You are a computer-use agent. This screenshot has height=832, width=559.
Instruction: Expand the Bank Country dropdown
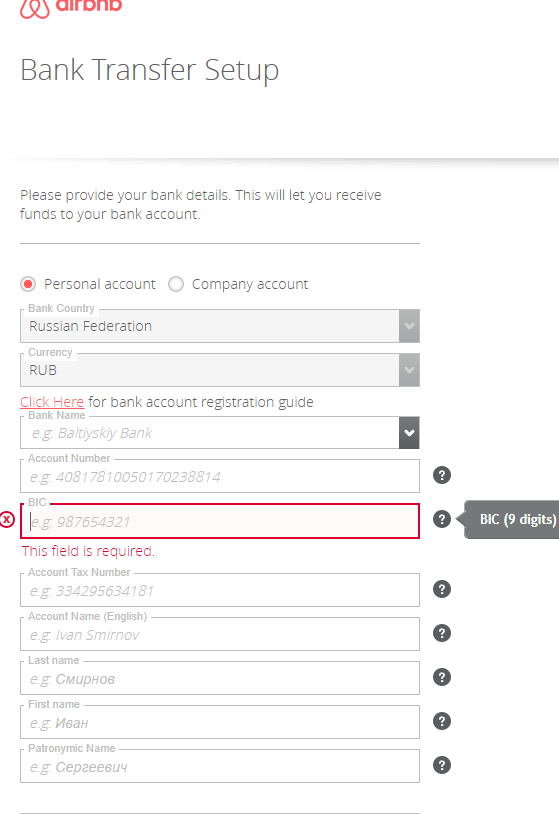coord(220,326)
